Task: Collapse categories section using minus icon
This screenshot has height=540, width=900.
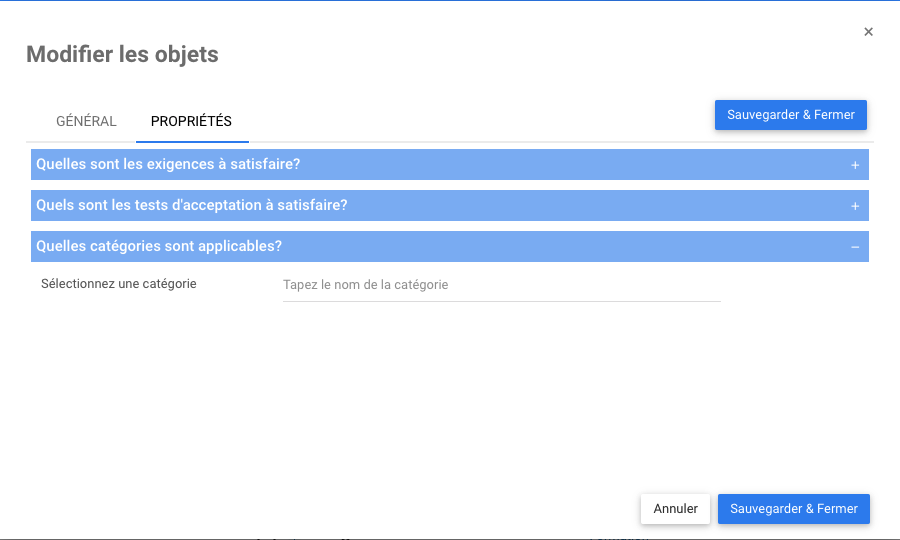Action: pos(855,247)
